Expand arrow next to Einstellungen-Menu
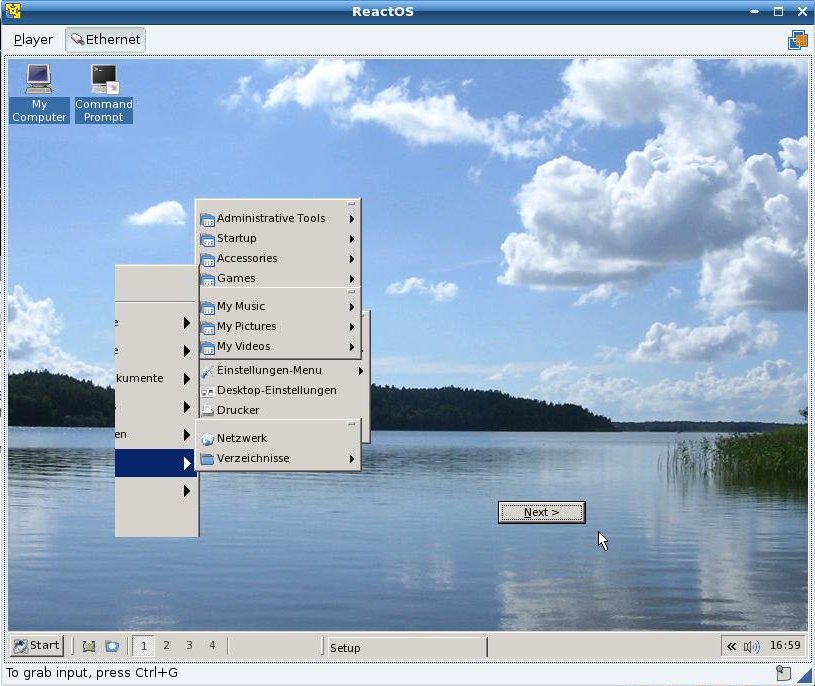This screenshot has width=815, height=686. [361, 371]
